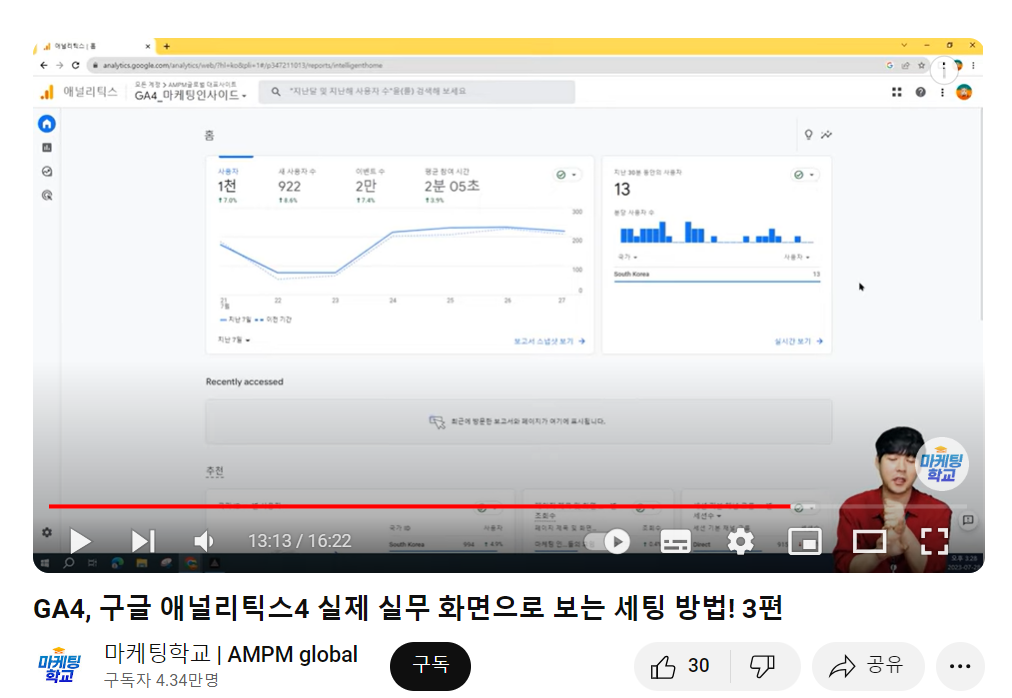Screen dimensions: 1012x698
Task: Open the Google apps grid icon in Analytics
Action: pos(897,92)
